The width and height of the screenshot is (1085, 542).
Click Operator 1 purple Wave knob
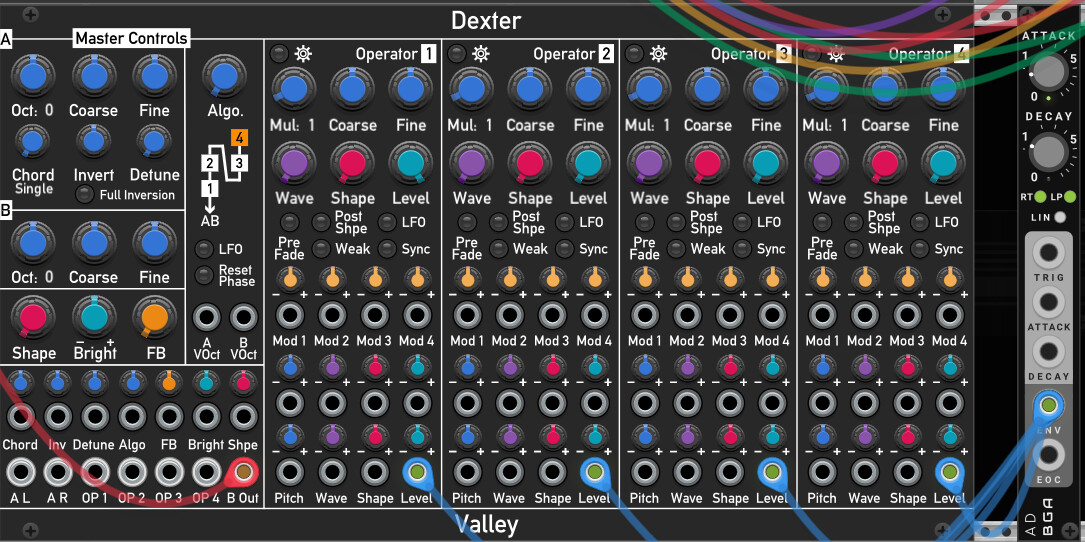coord(293,163)
